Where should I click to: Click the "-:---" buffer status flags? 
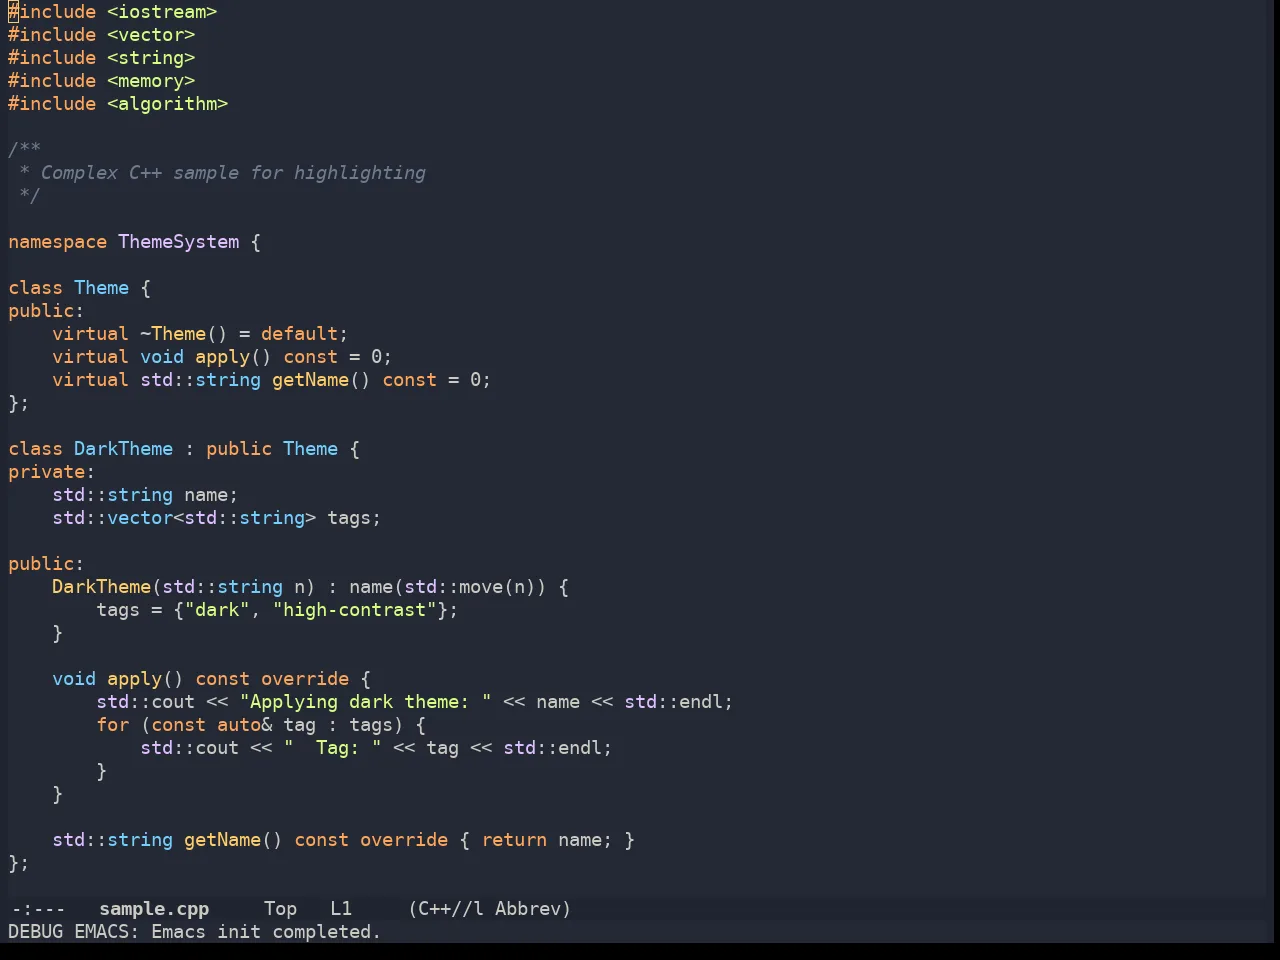38,909
